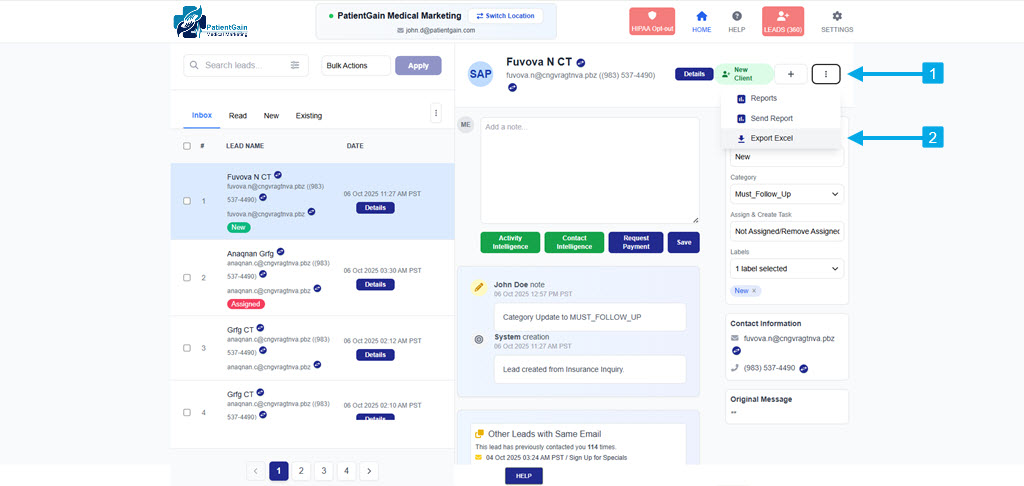This screenshot has width=1024, height=486.
Task: Click the Lead created from Insurance Inquiry note
Action: coord(590,369)
